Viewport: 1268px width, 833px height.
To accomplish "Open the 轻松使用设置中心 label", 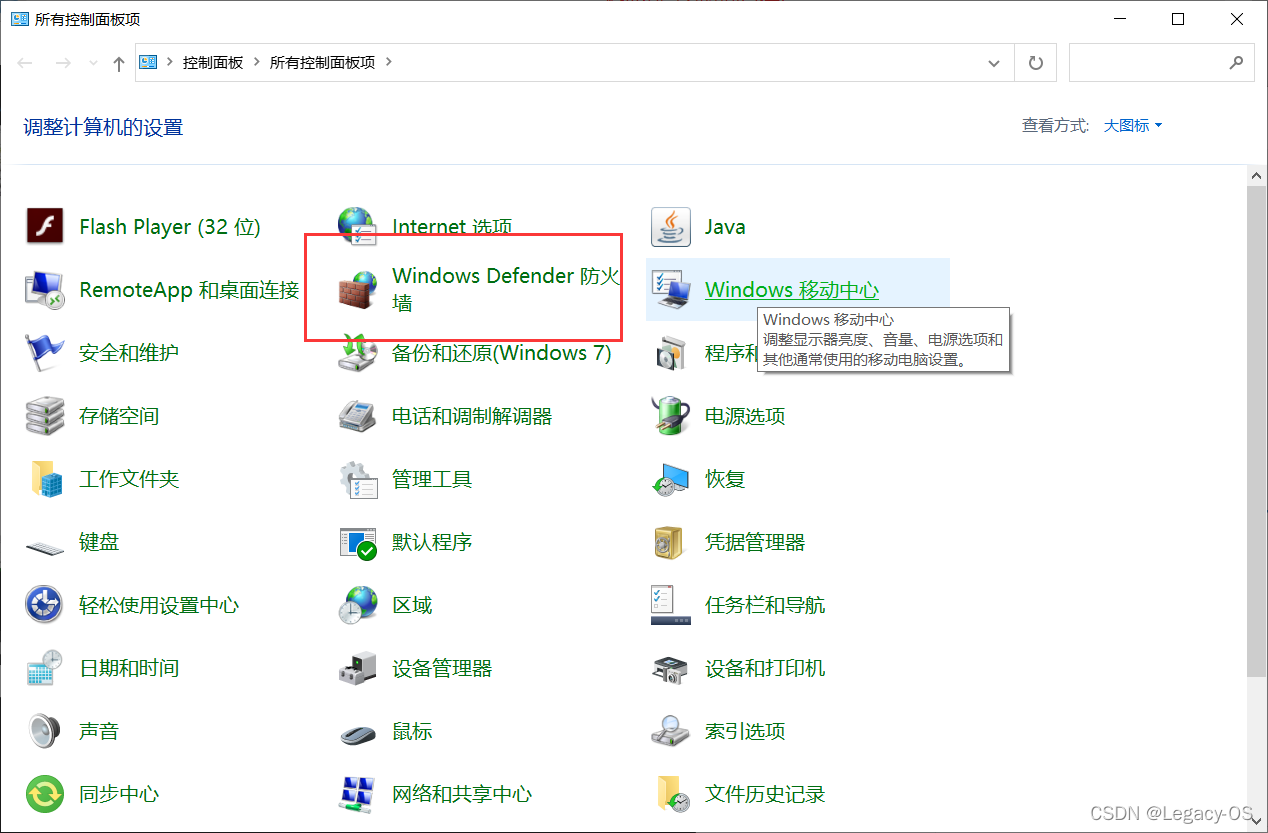I will (159, 605).
